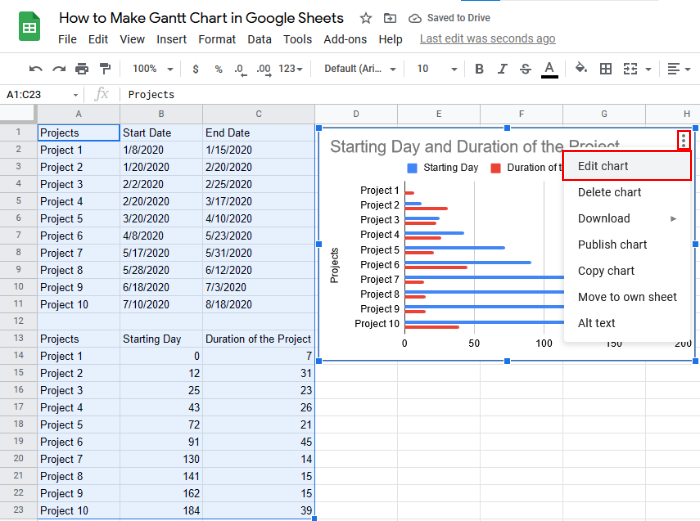Open the Google Sheets home icon
The width and height of the screenshot is (700, 521).
[x=29, y=27]
